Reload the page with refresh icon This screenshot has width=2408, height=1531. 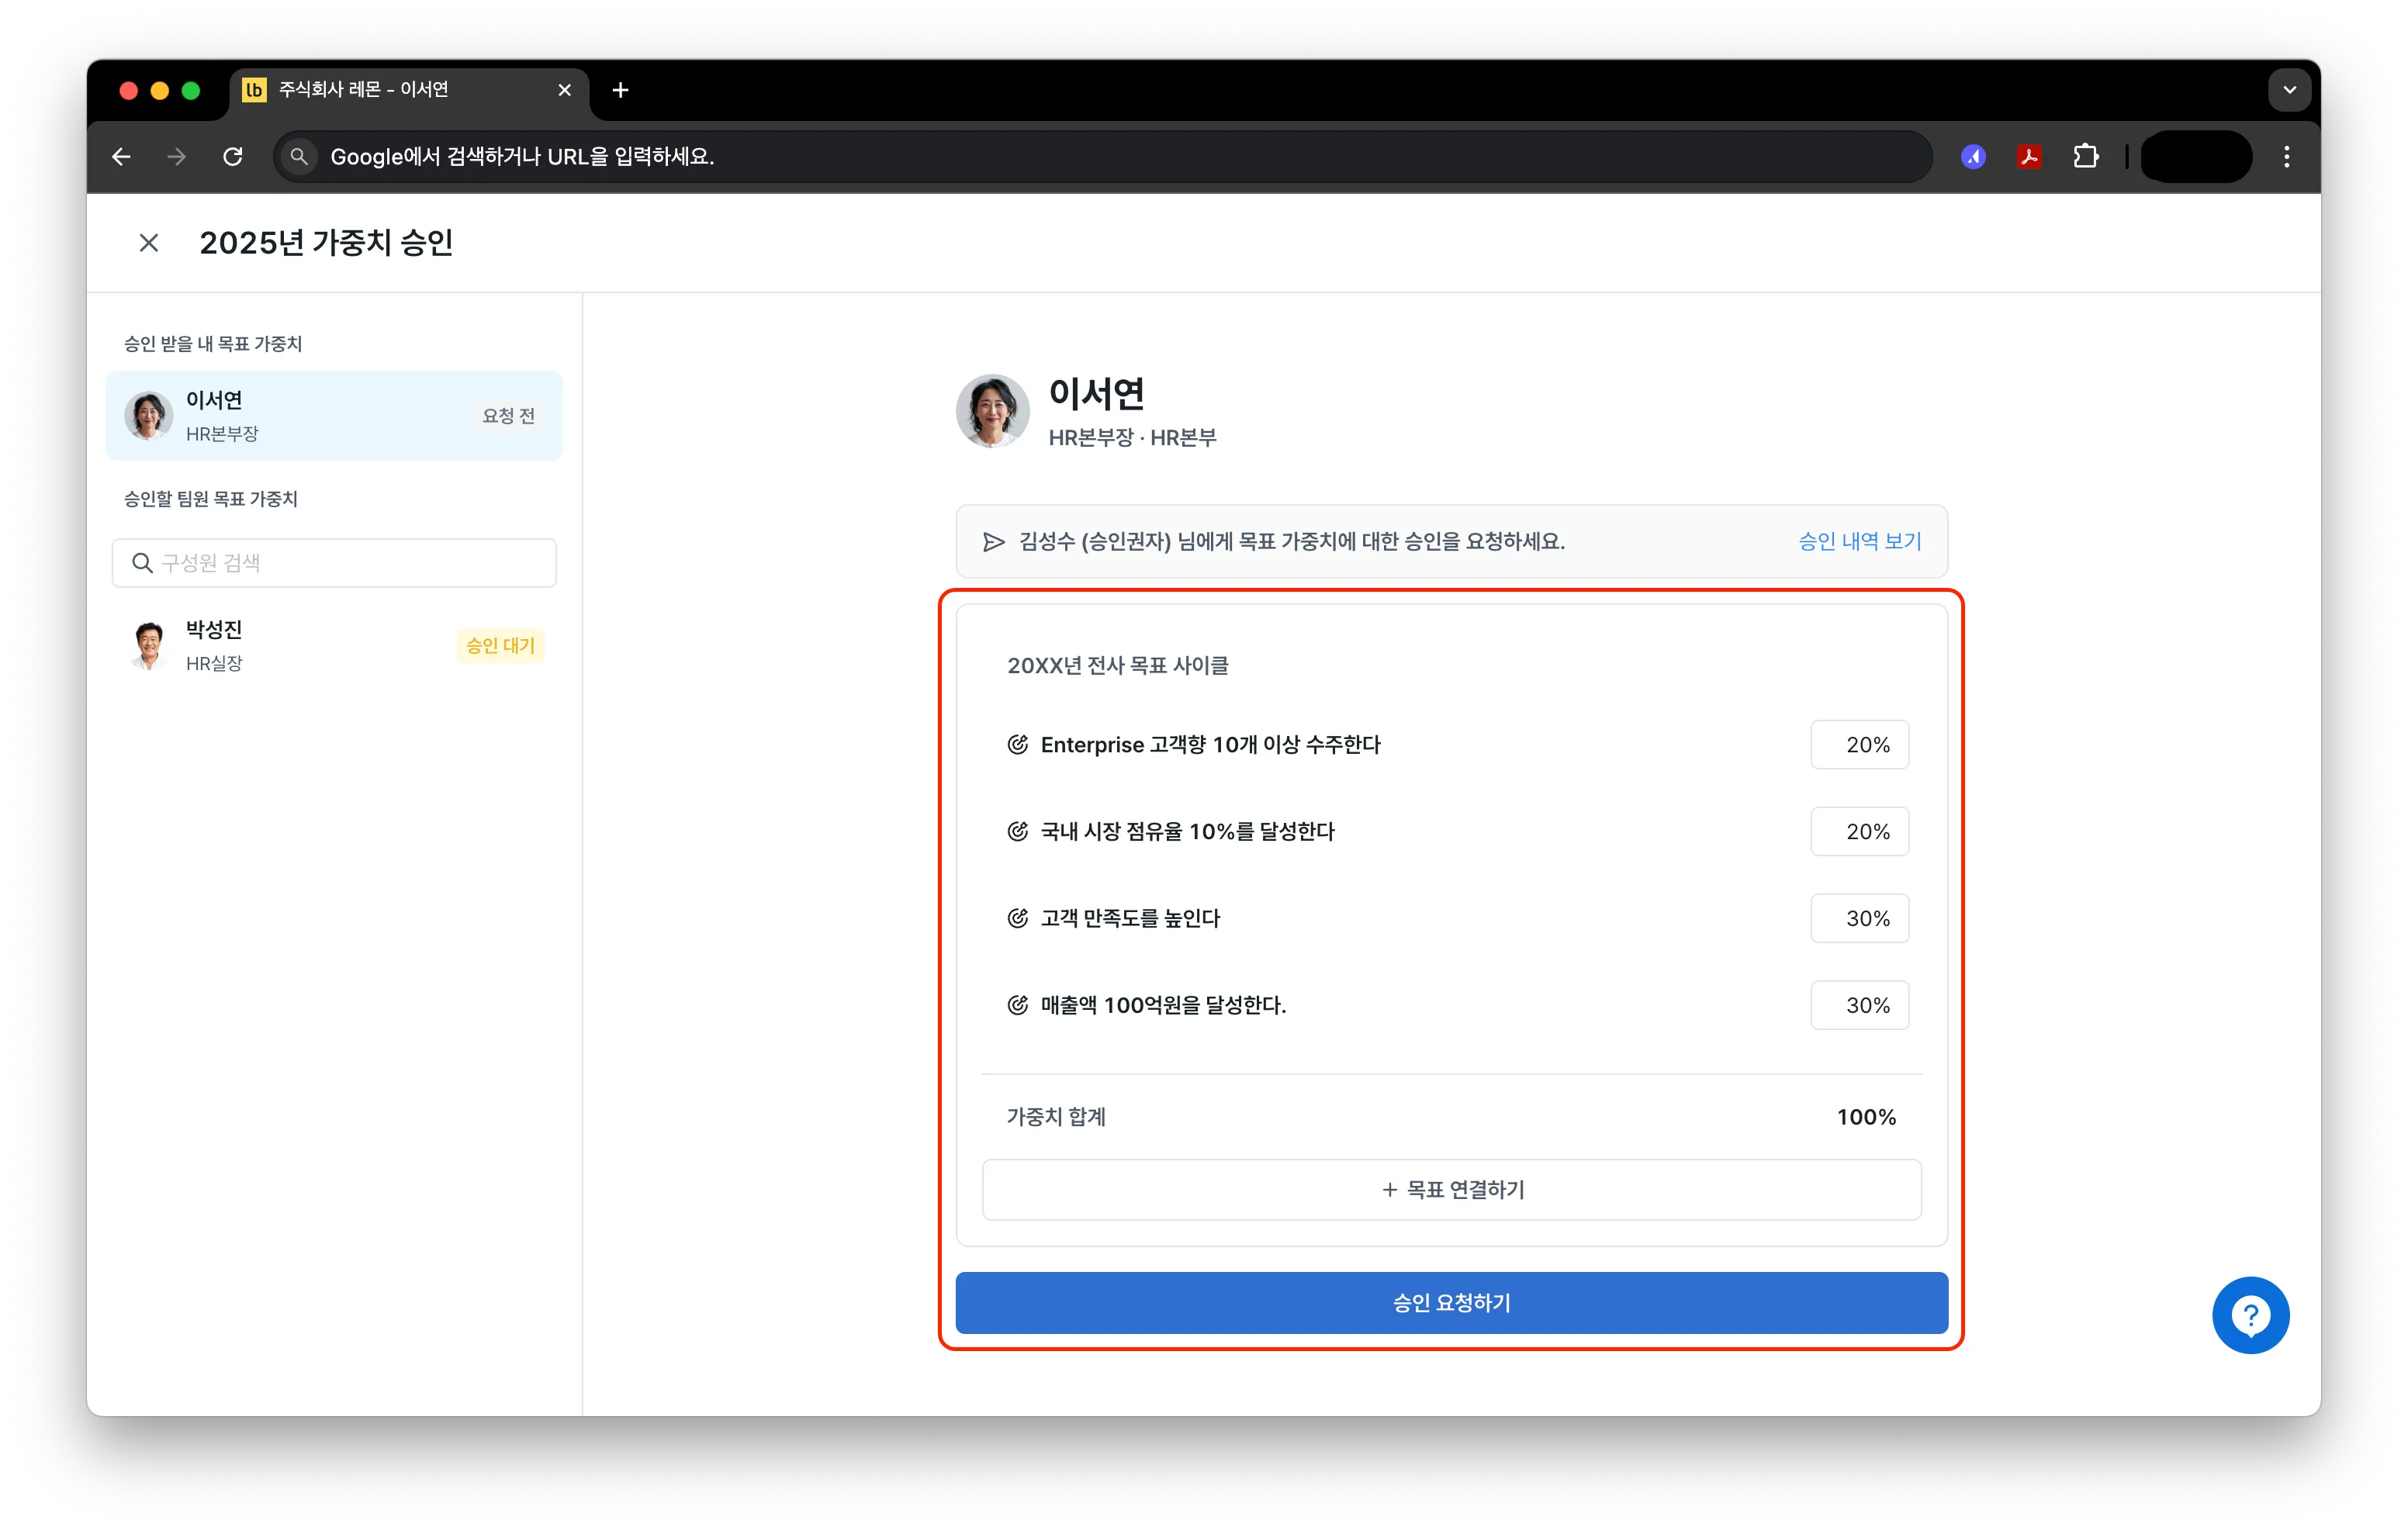[x=233, y=157]
